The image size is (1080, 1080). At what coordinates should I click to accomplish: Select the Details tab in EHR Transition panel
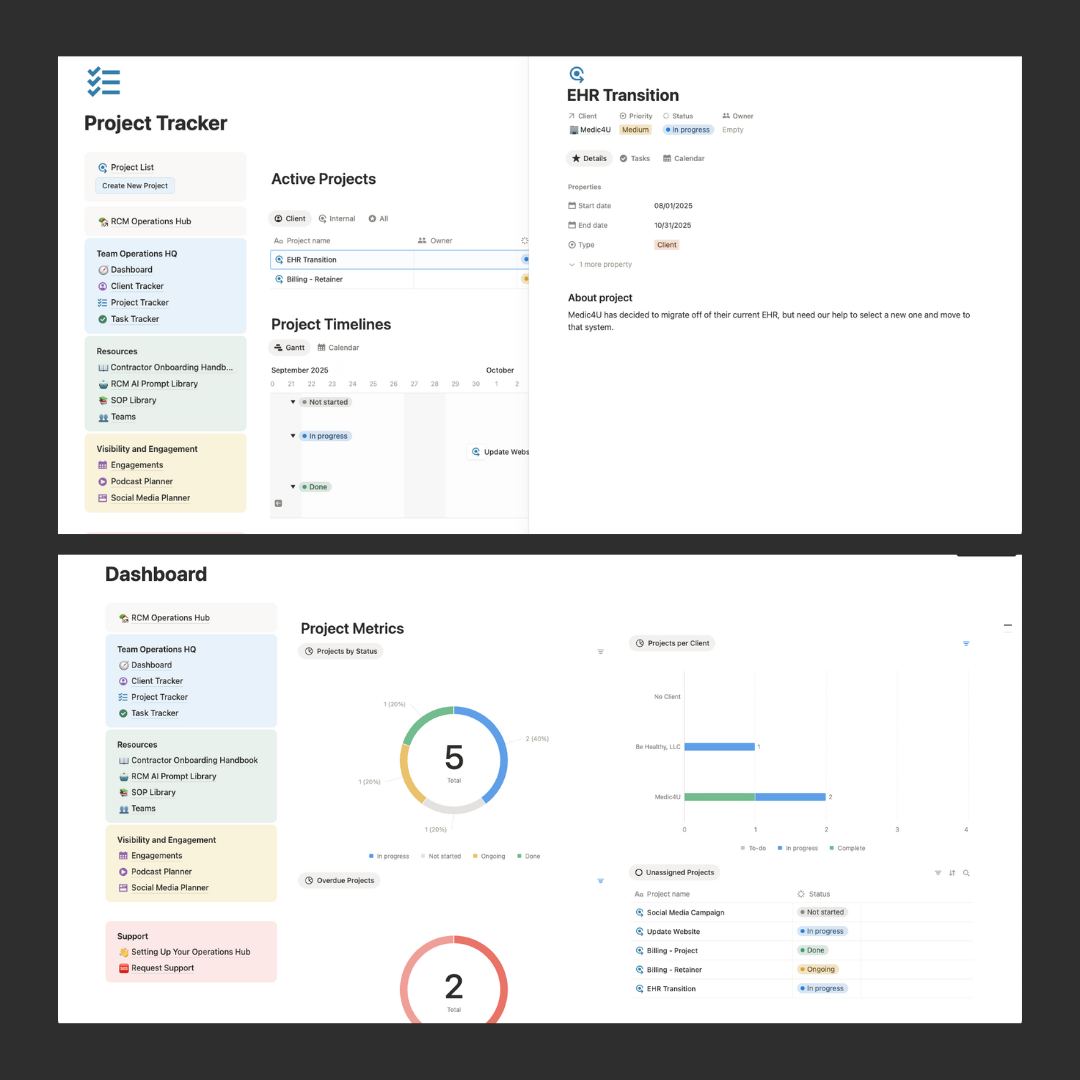pyautogui.click(x=589, y=158)
